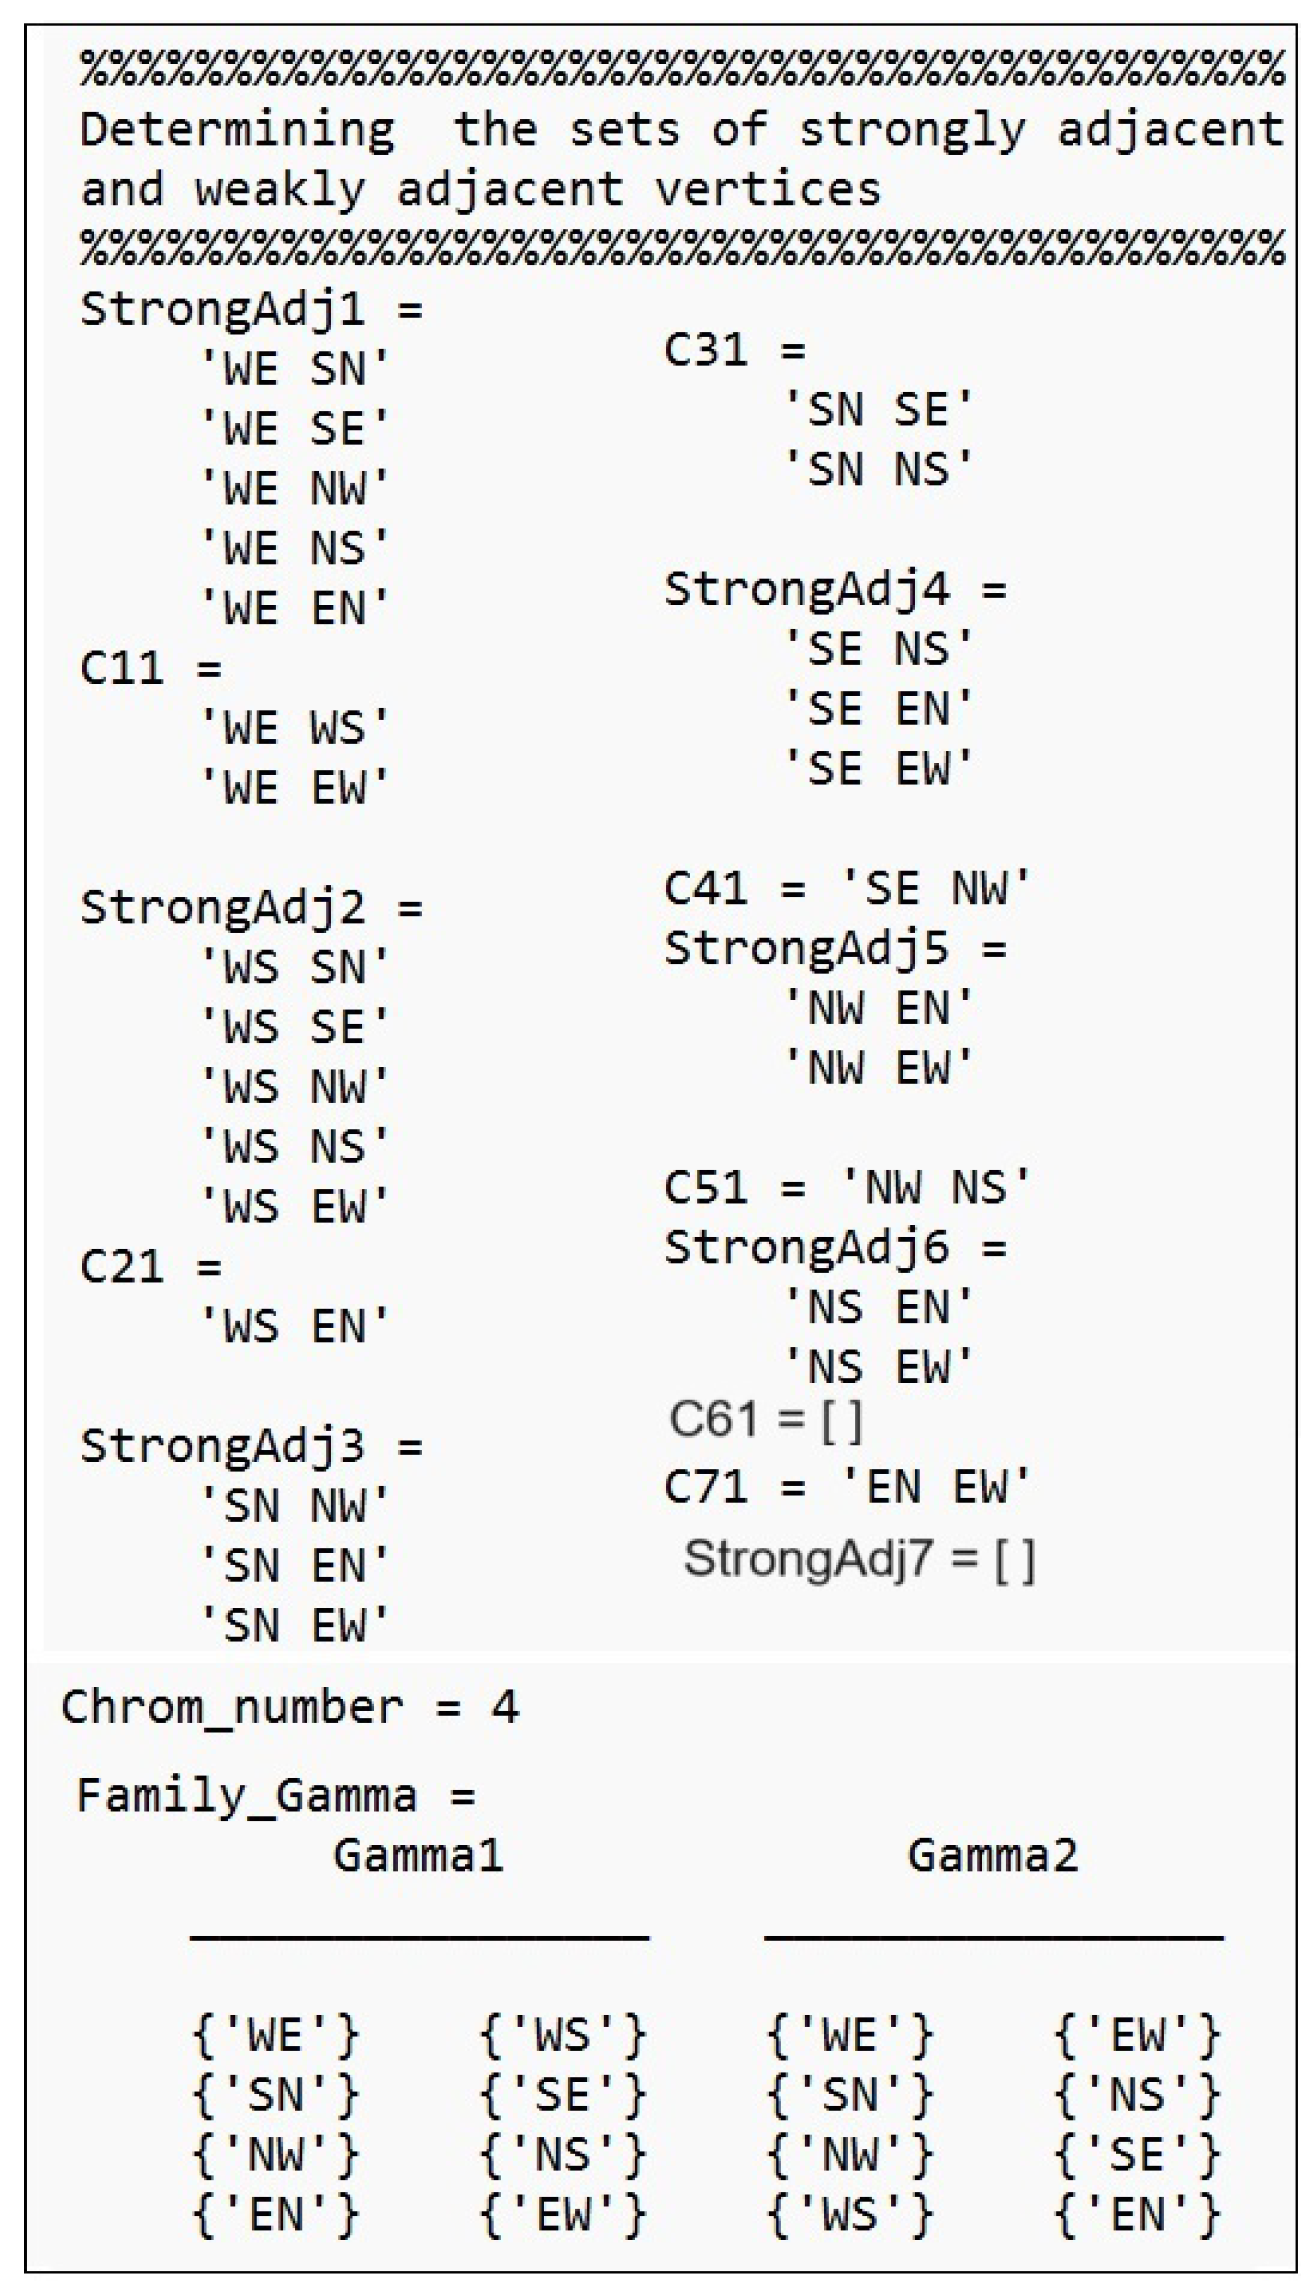Click the Gamma1 column header
The width and height of the screenshot is (1314, 2291).
(x=418, y=1856)
